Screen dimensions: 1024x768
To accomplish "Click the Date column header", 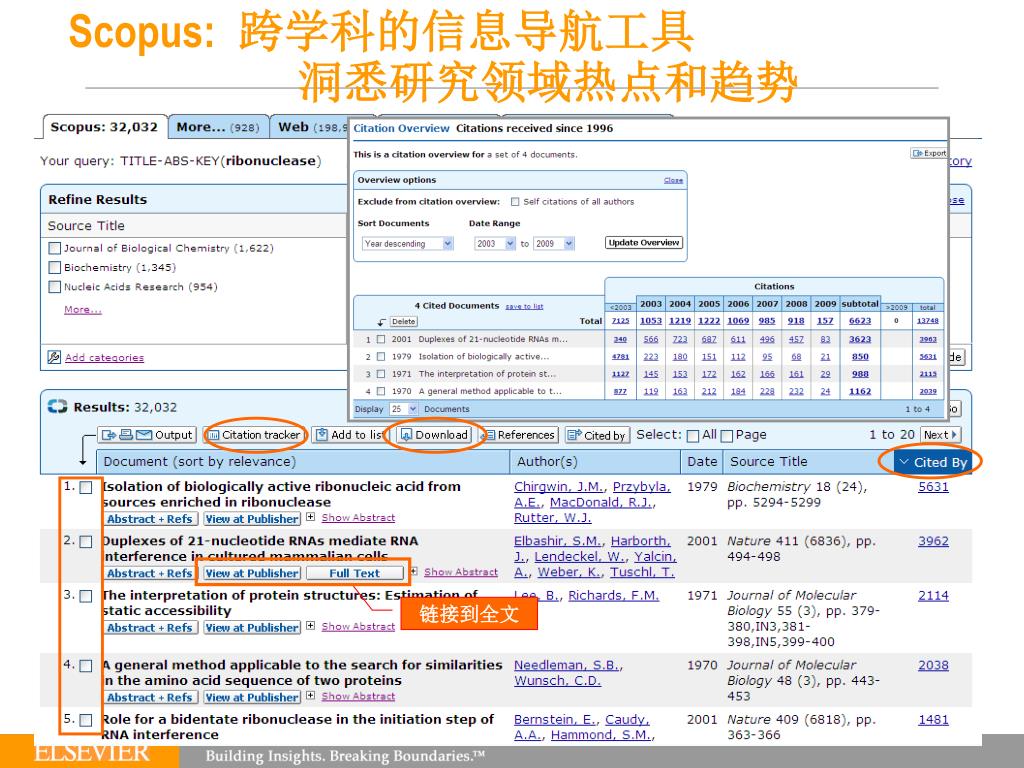I will tap(701, 462).
